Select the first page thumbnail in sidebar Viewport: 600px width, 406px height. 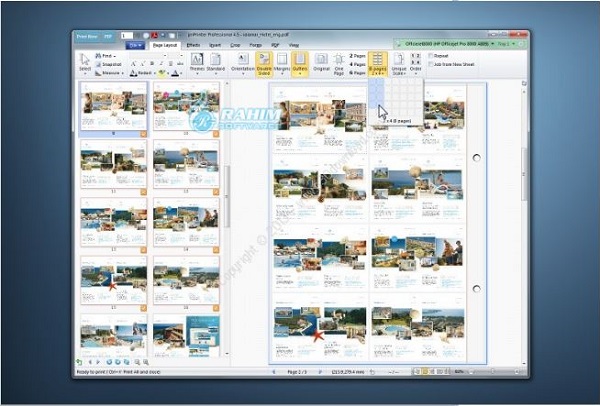point(114,105)
